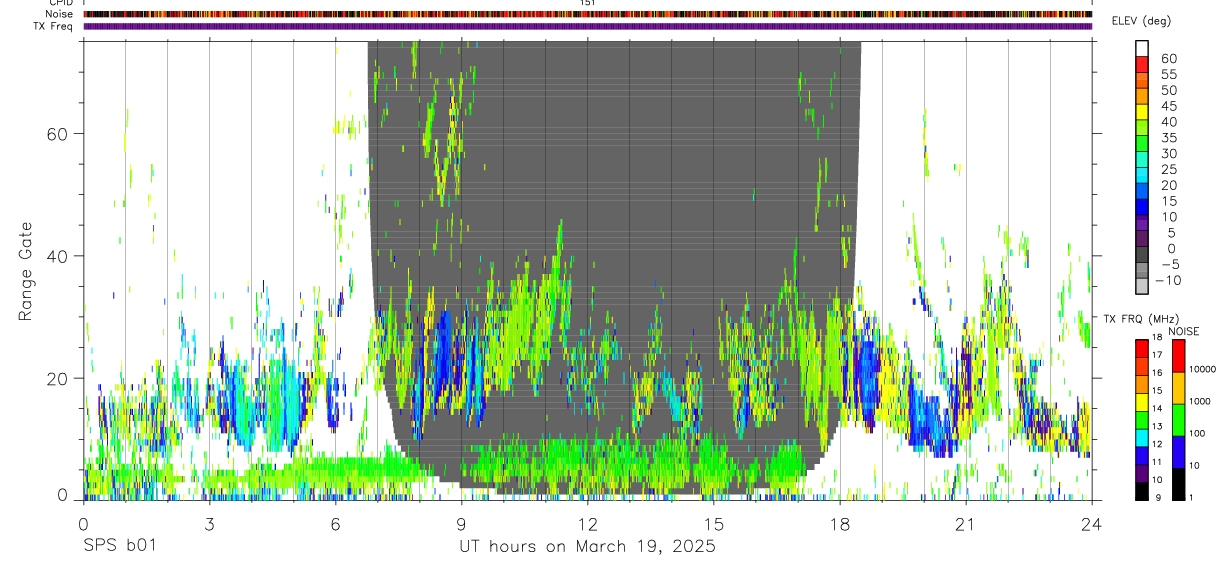1228x567 pixels.
Task: Click the '45' value on the ELEV colorbar
Action: coord(1169,106)
